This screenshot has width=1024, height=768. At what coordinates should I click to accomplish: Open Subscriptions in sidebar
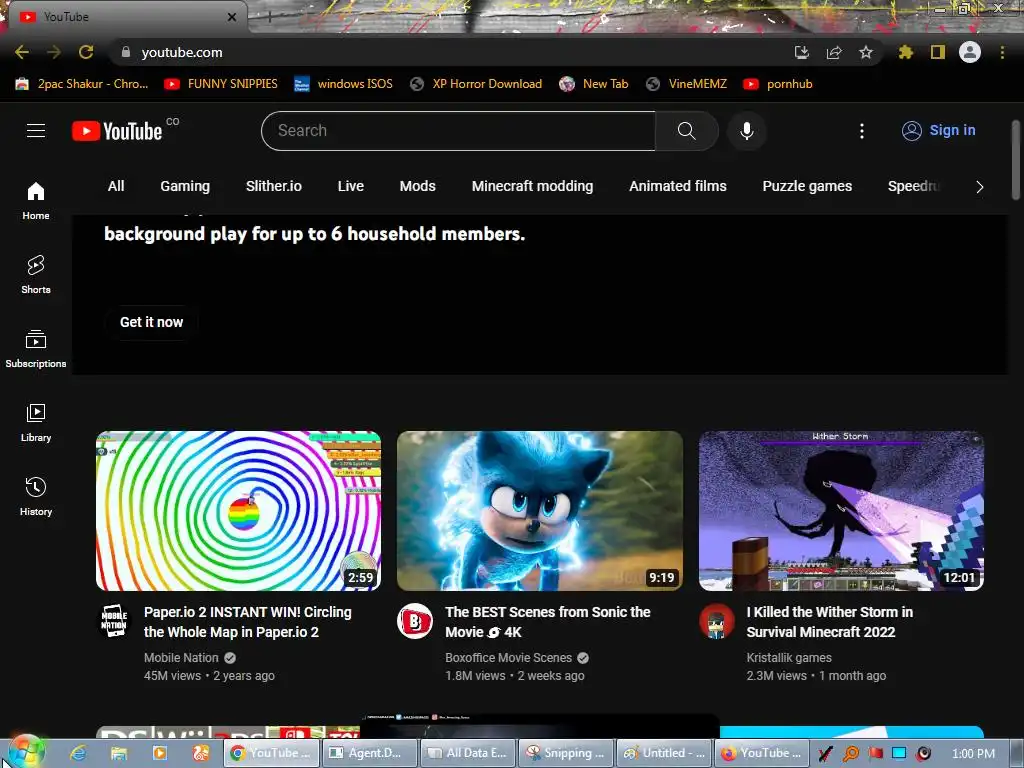coord(36,349)
